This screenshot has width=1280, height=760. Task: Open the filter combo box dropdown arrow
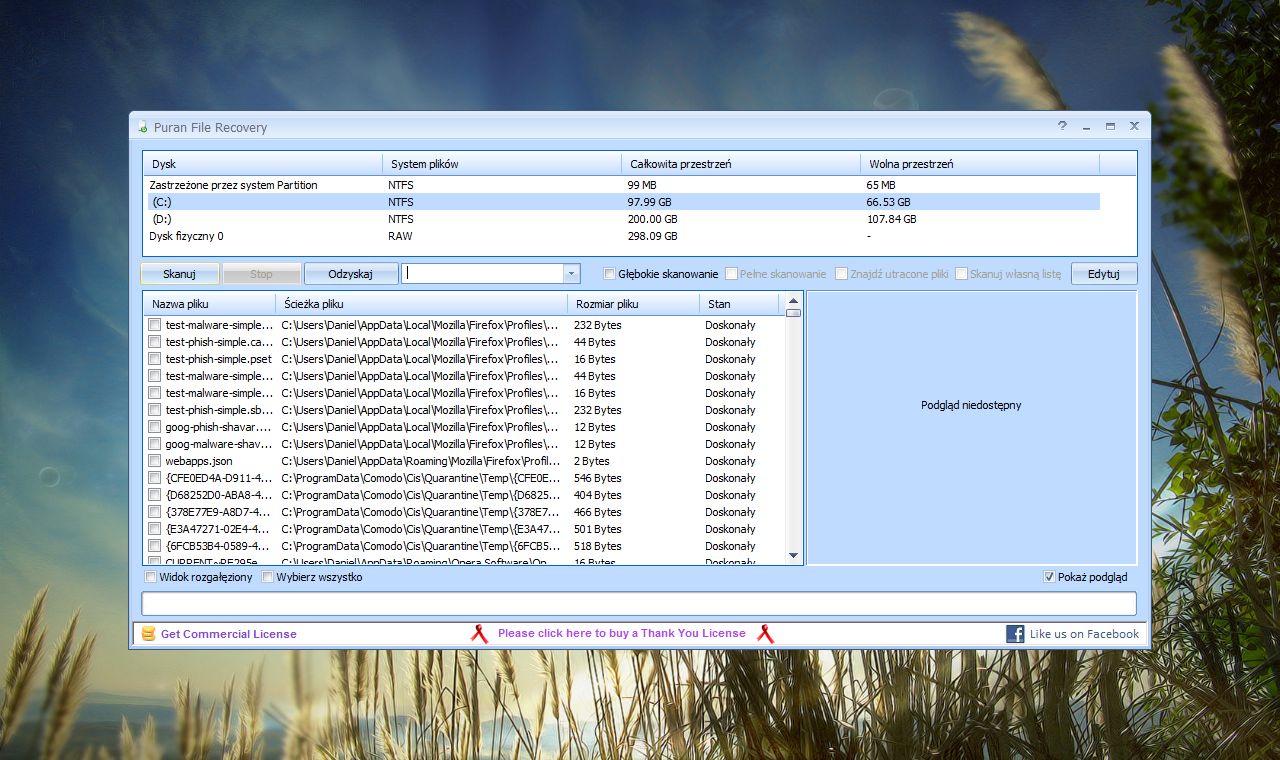click(571, 273)
